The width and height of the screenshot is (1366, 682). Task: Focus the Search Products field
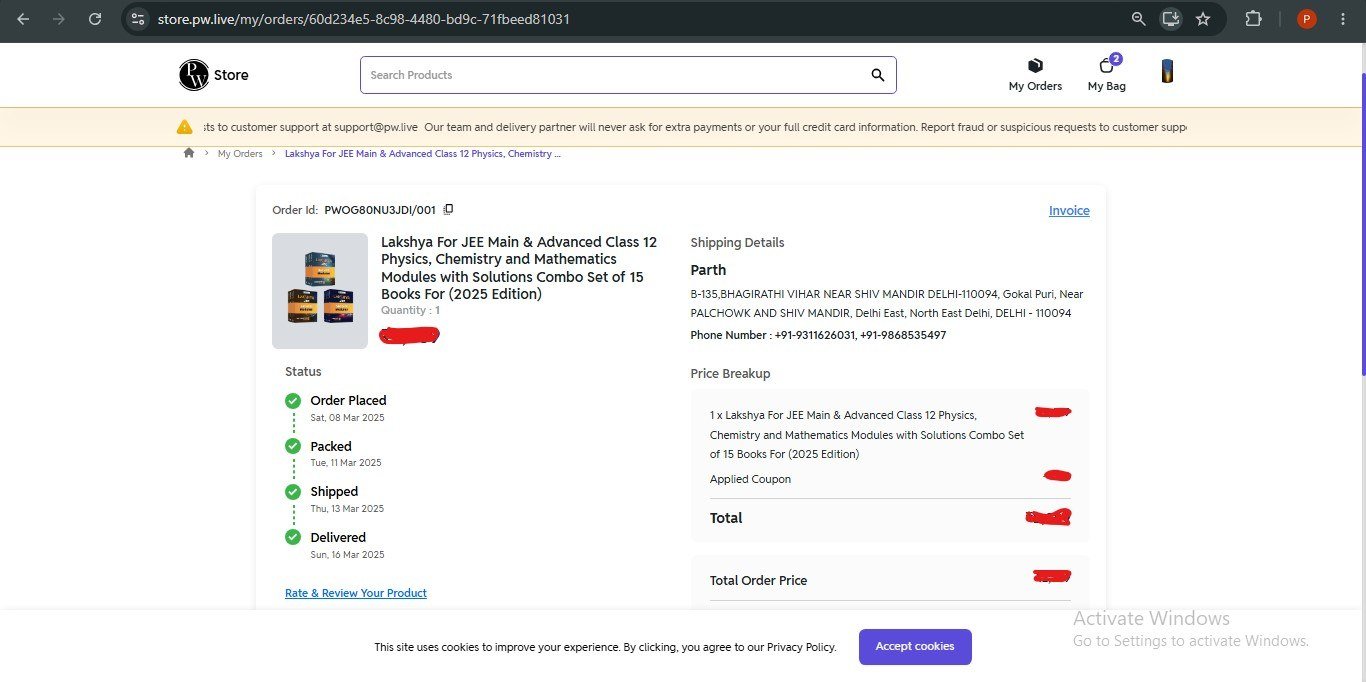pyautogui.click(x=628, y=75)
